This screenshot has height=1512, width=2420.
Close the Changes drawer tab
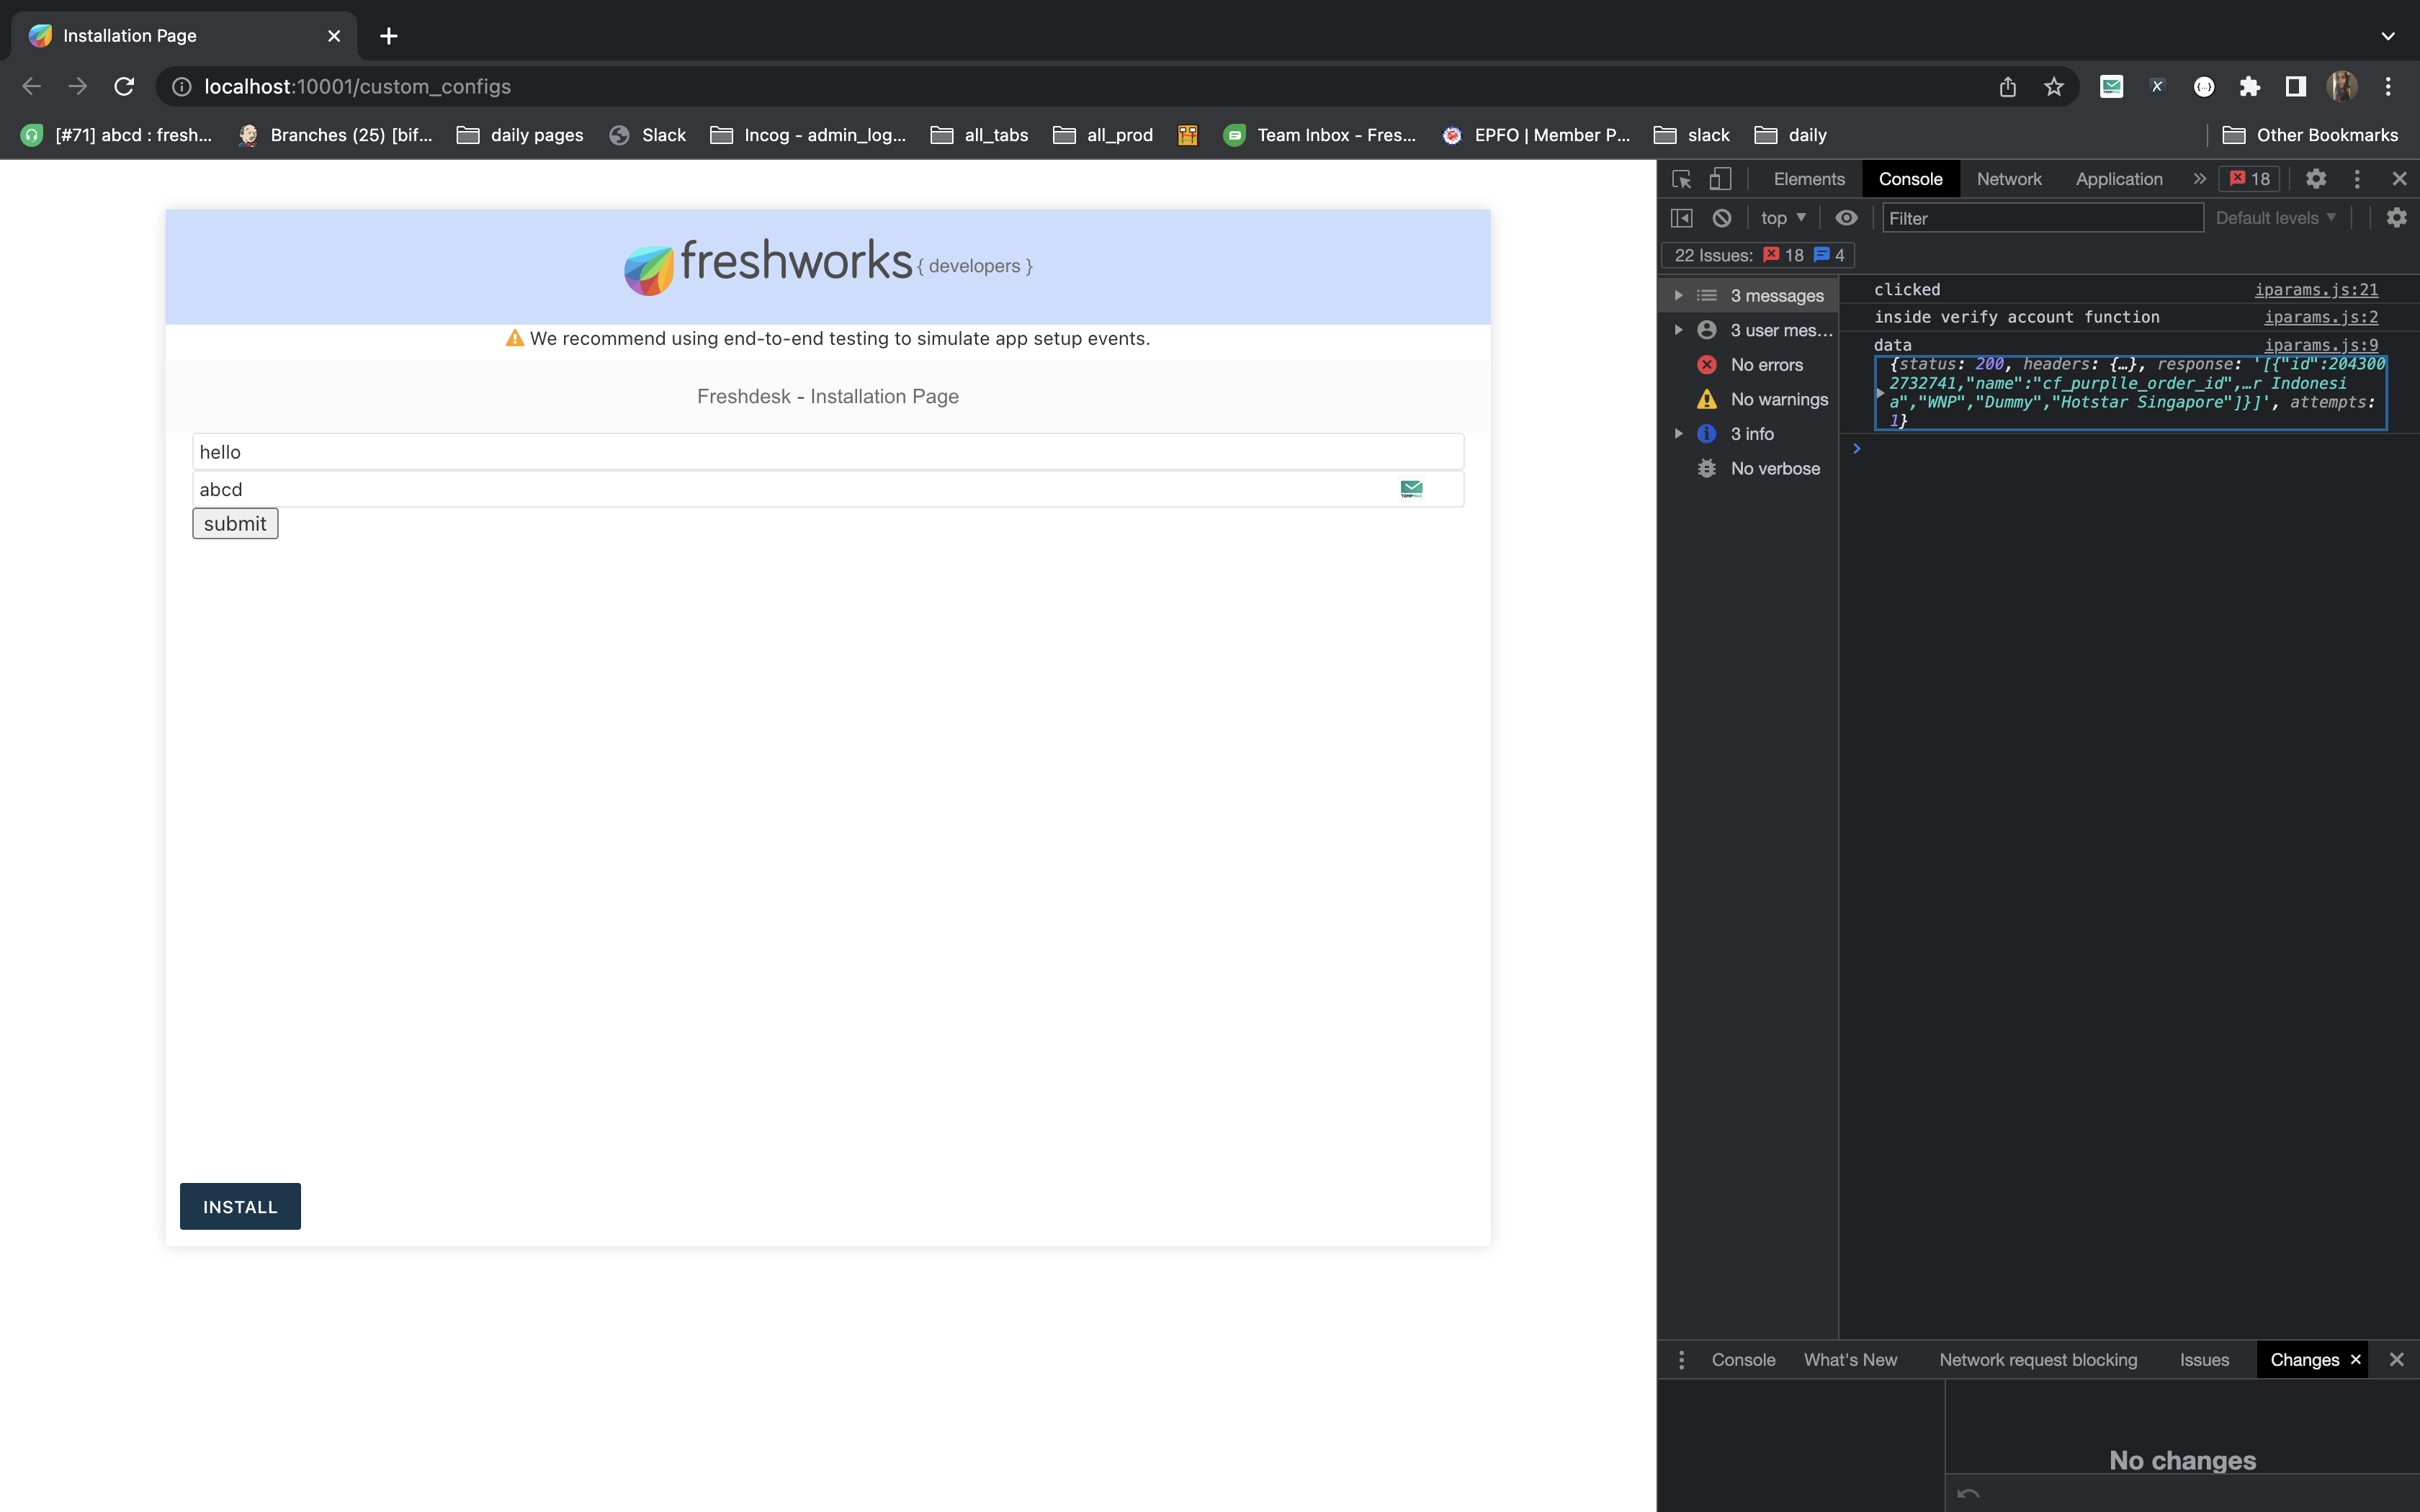click(2355, 1360)
